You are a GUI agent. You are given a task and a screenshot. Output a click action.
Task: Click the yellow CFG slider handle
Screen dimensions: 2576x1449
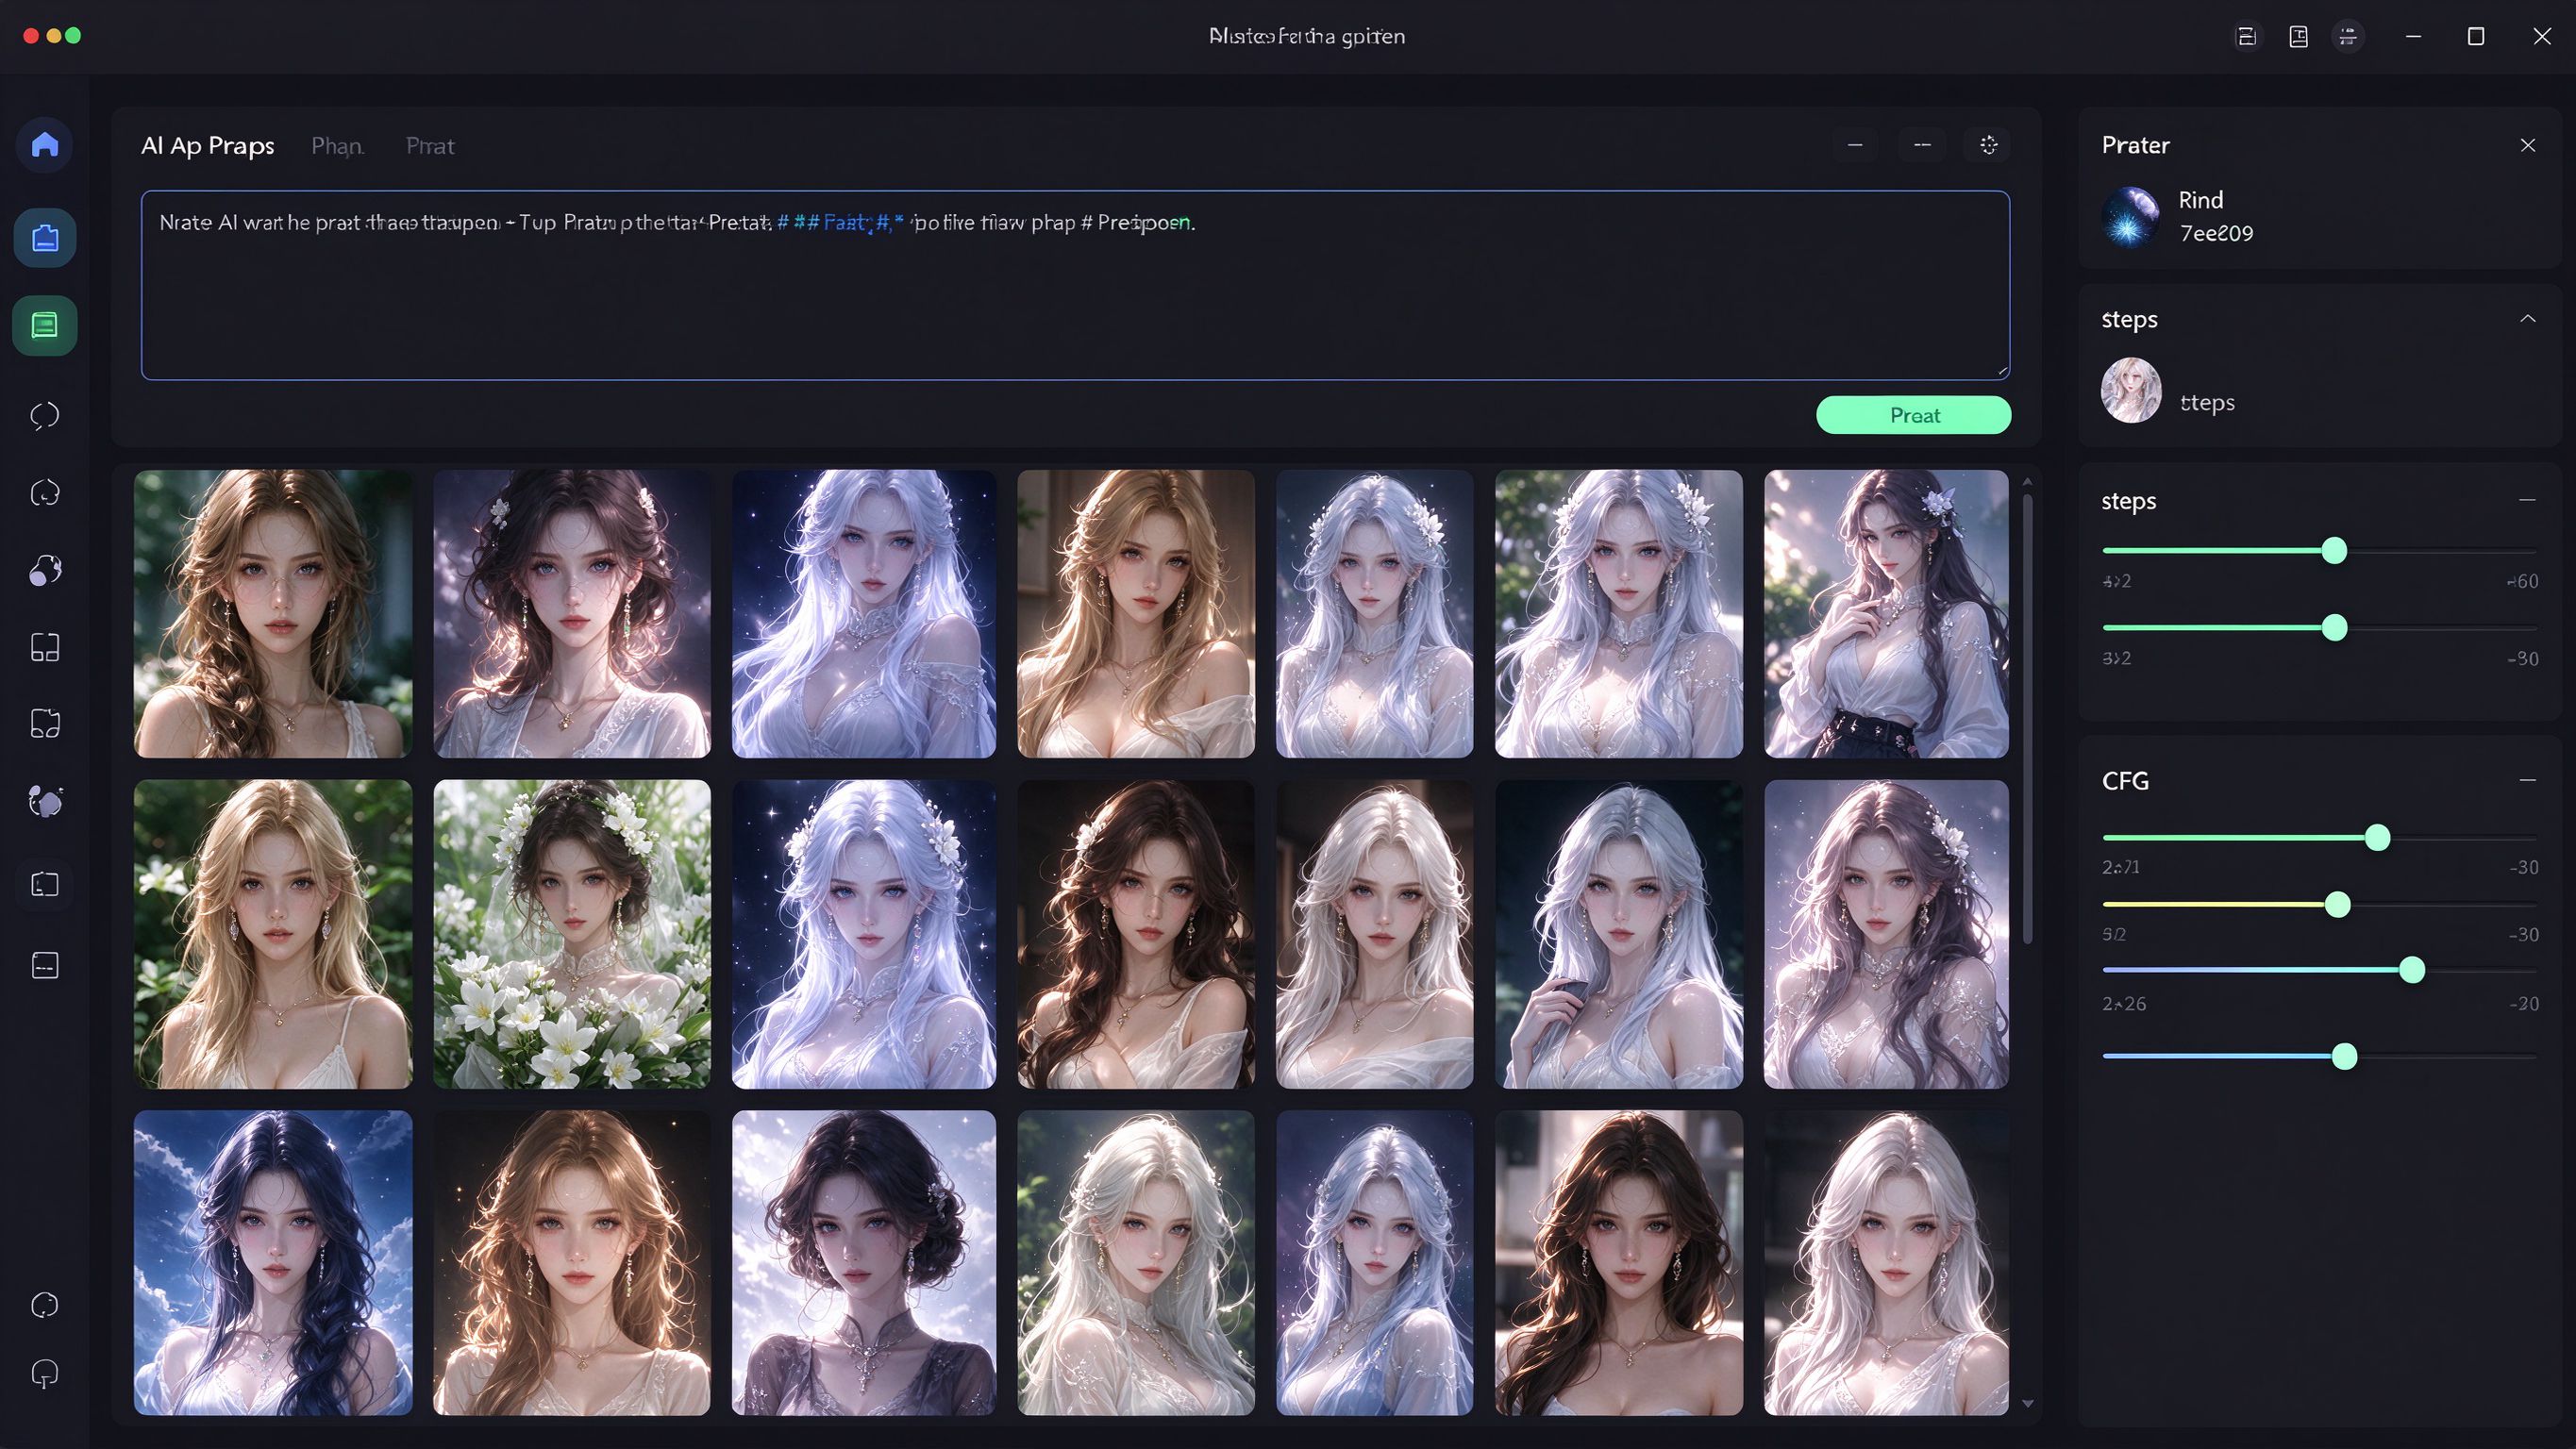point(2337,905)
